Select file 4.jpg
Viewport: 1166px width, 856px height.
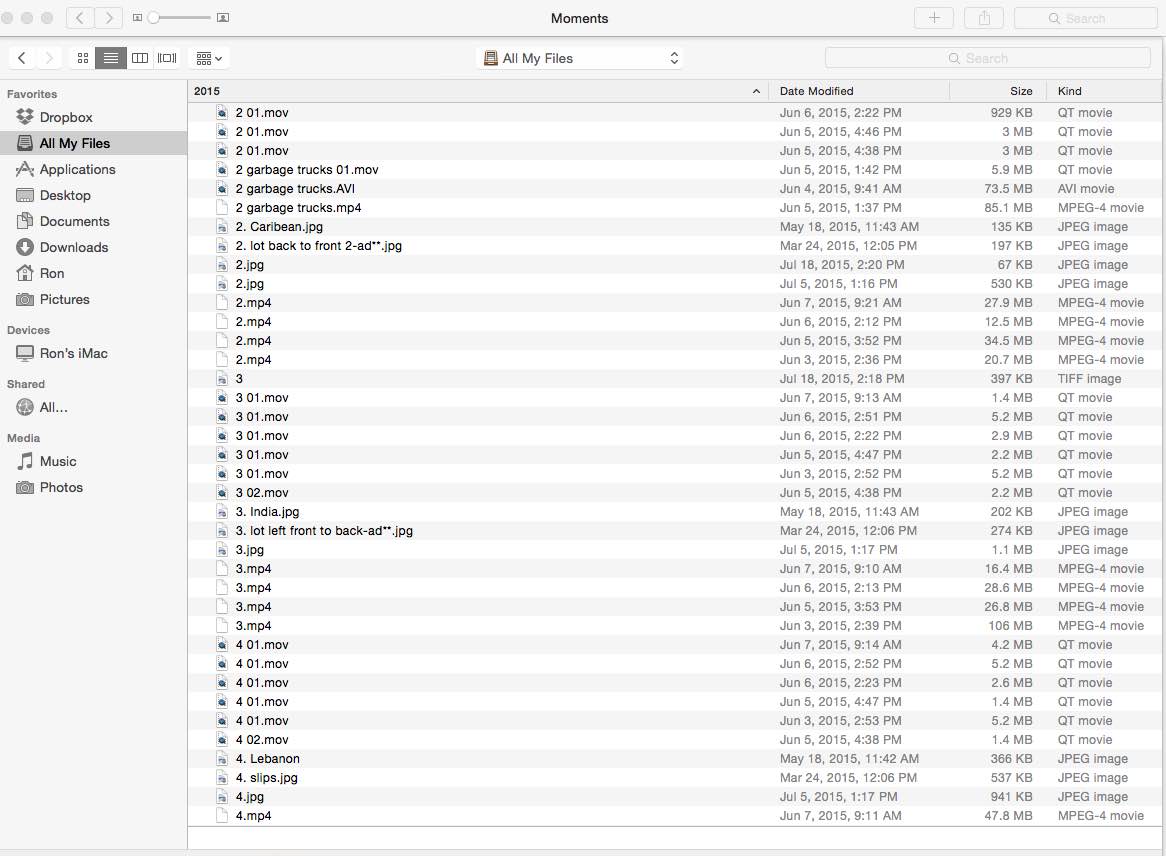point(674,797)
